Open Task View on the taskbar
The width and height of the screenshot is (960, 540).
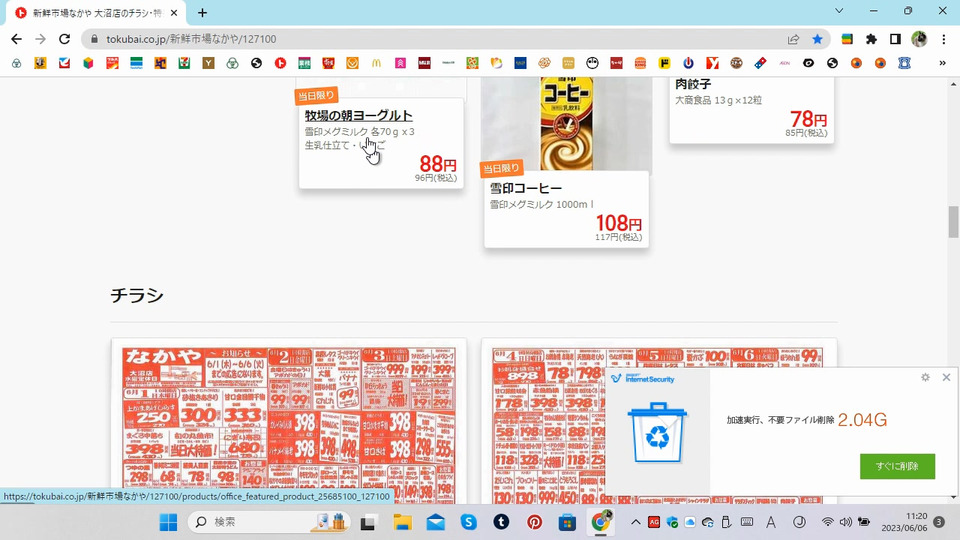point(368,522)
